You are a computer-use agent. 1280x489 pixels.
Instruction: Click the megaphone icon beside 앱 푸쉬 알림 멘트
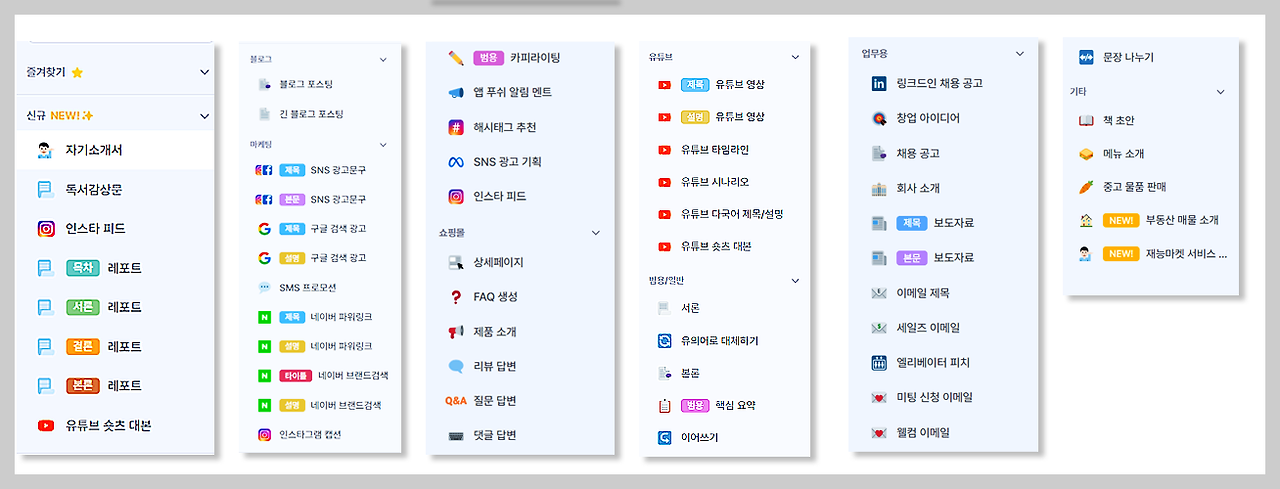click(456, 93)
